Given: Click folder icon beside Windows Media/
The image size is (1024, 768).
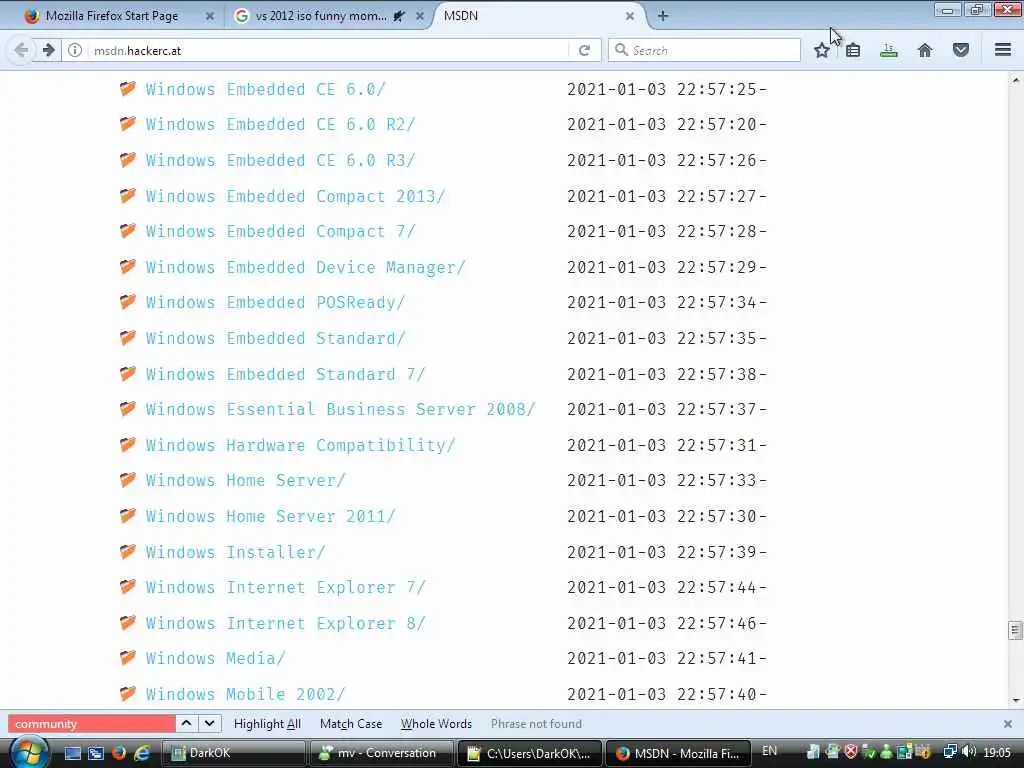Looking at the screenshot, I should click(x=128, y=658).
